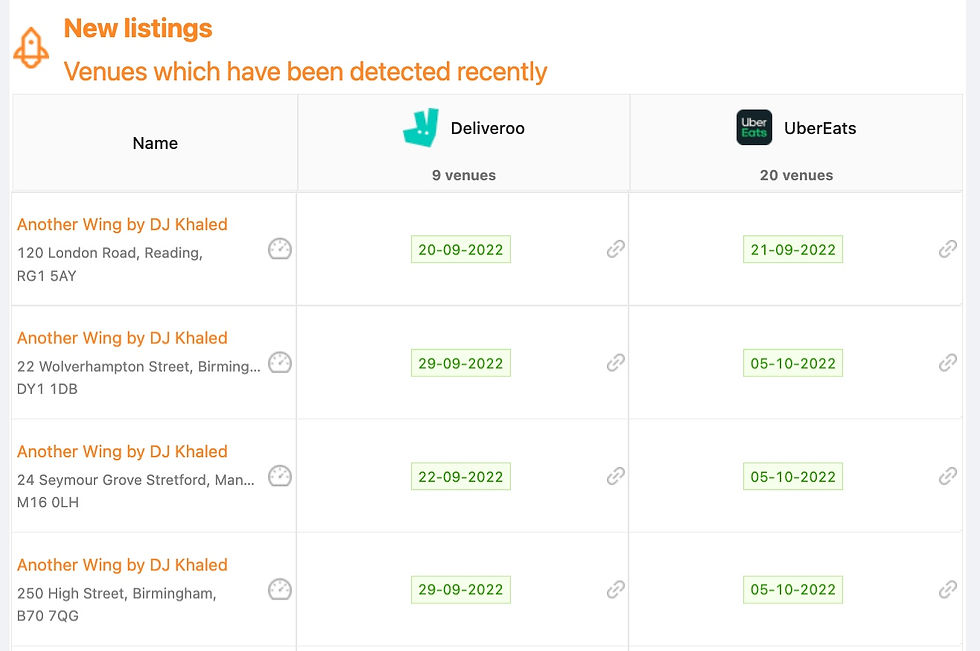Image resolution: width=980 pixels, height=651 pixels.
Task: Open UberEats link icon for Reading venue
Action: pos(948,249)
